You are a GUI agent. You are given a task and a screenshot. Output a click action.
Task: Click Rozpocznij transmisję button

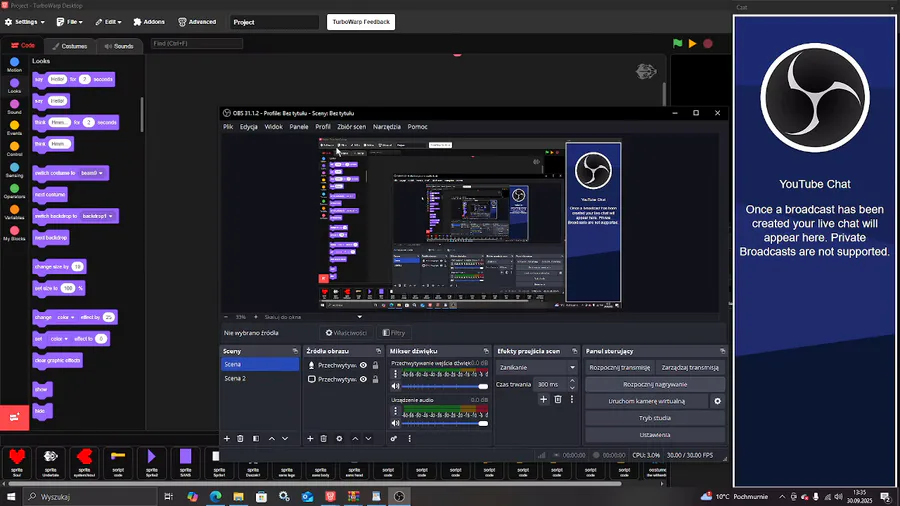pos(619,368)
